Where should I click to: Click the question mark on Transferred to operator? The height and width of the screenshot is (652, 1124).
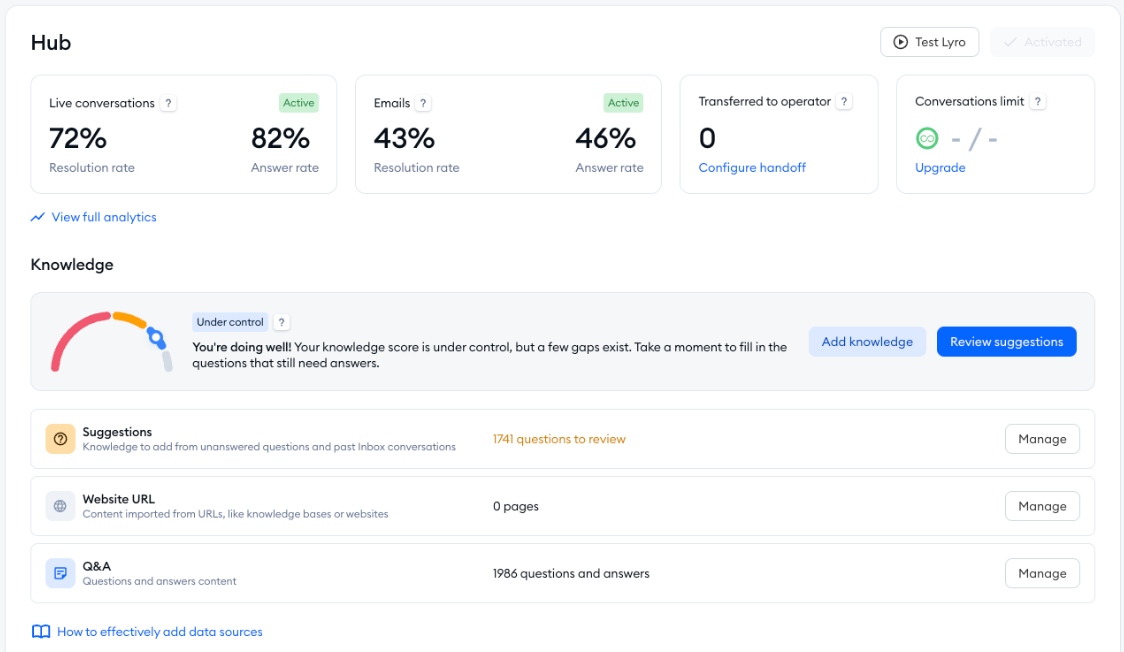point(844,101)
